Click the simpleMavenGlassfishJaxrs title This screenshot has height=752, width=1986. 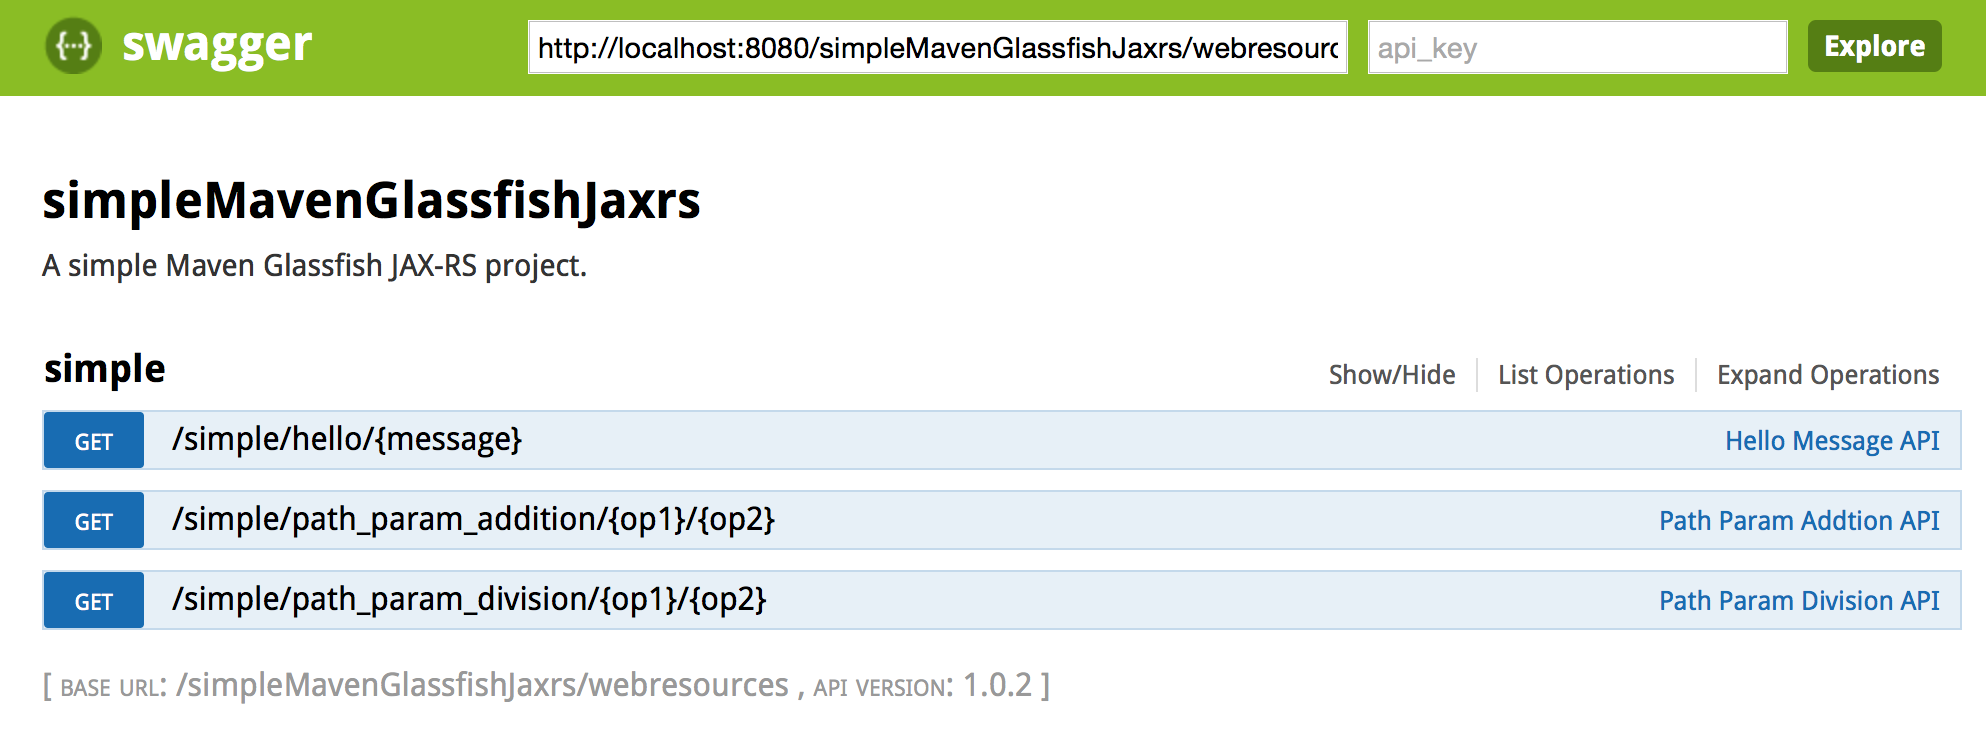tap(370, 203)
